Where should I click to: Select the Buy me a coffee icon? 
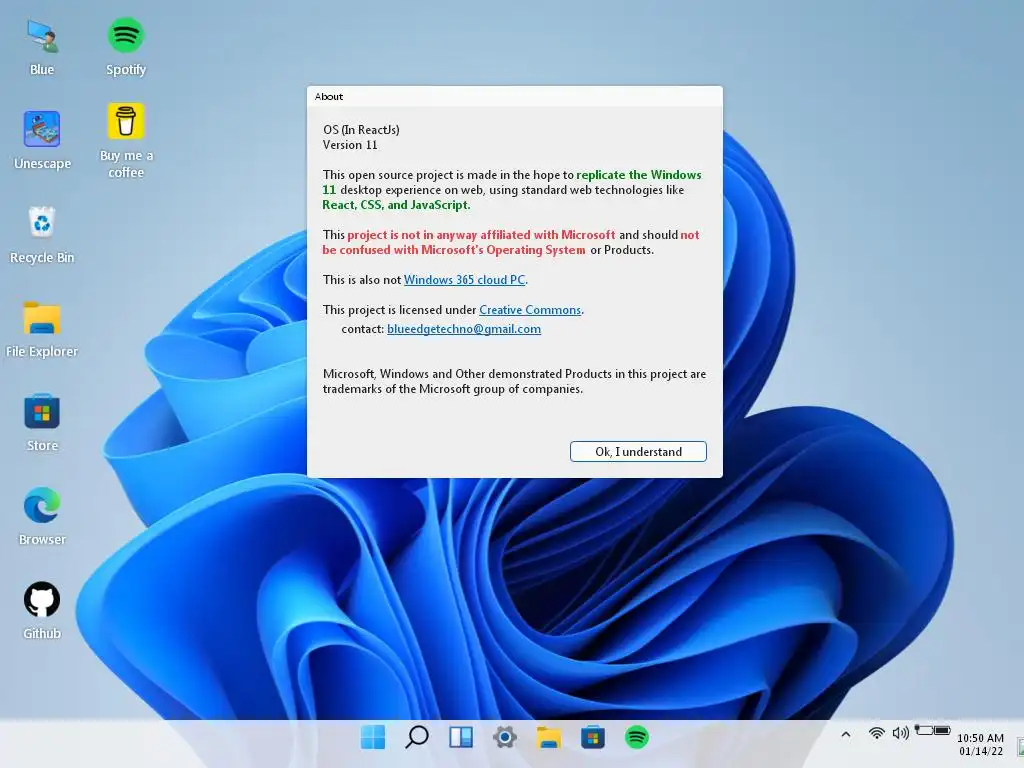125,140
